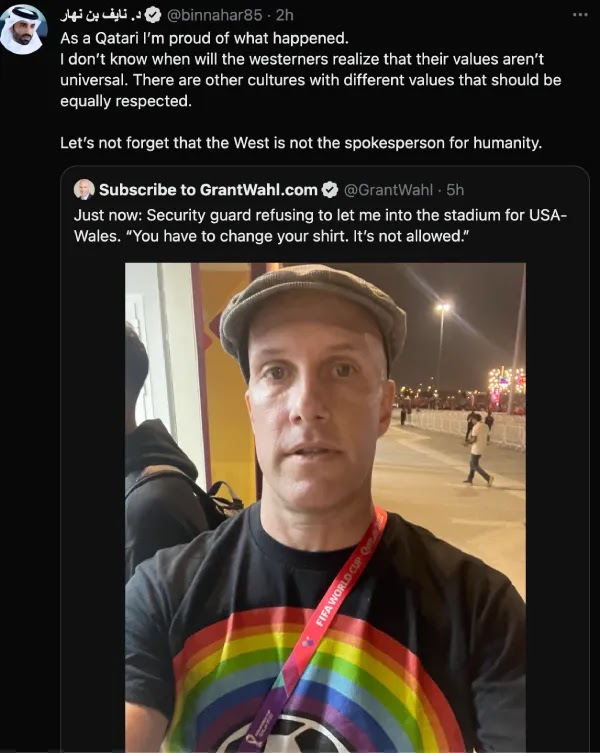Open quoted tweet via the 5h timestamp
Screen dimensions: 600x753
coord(455,190)
